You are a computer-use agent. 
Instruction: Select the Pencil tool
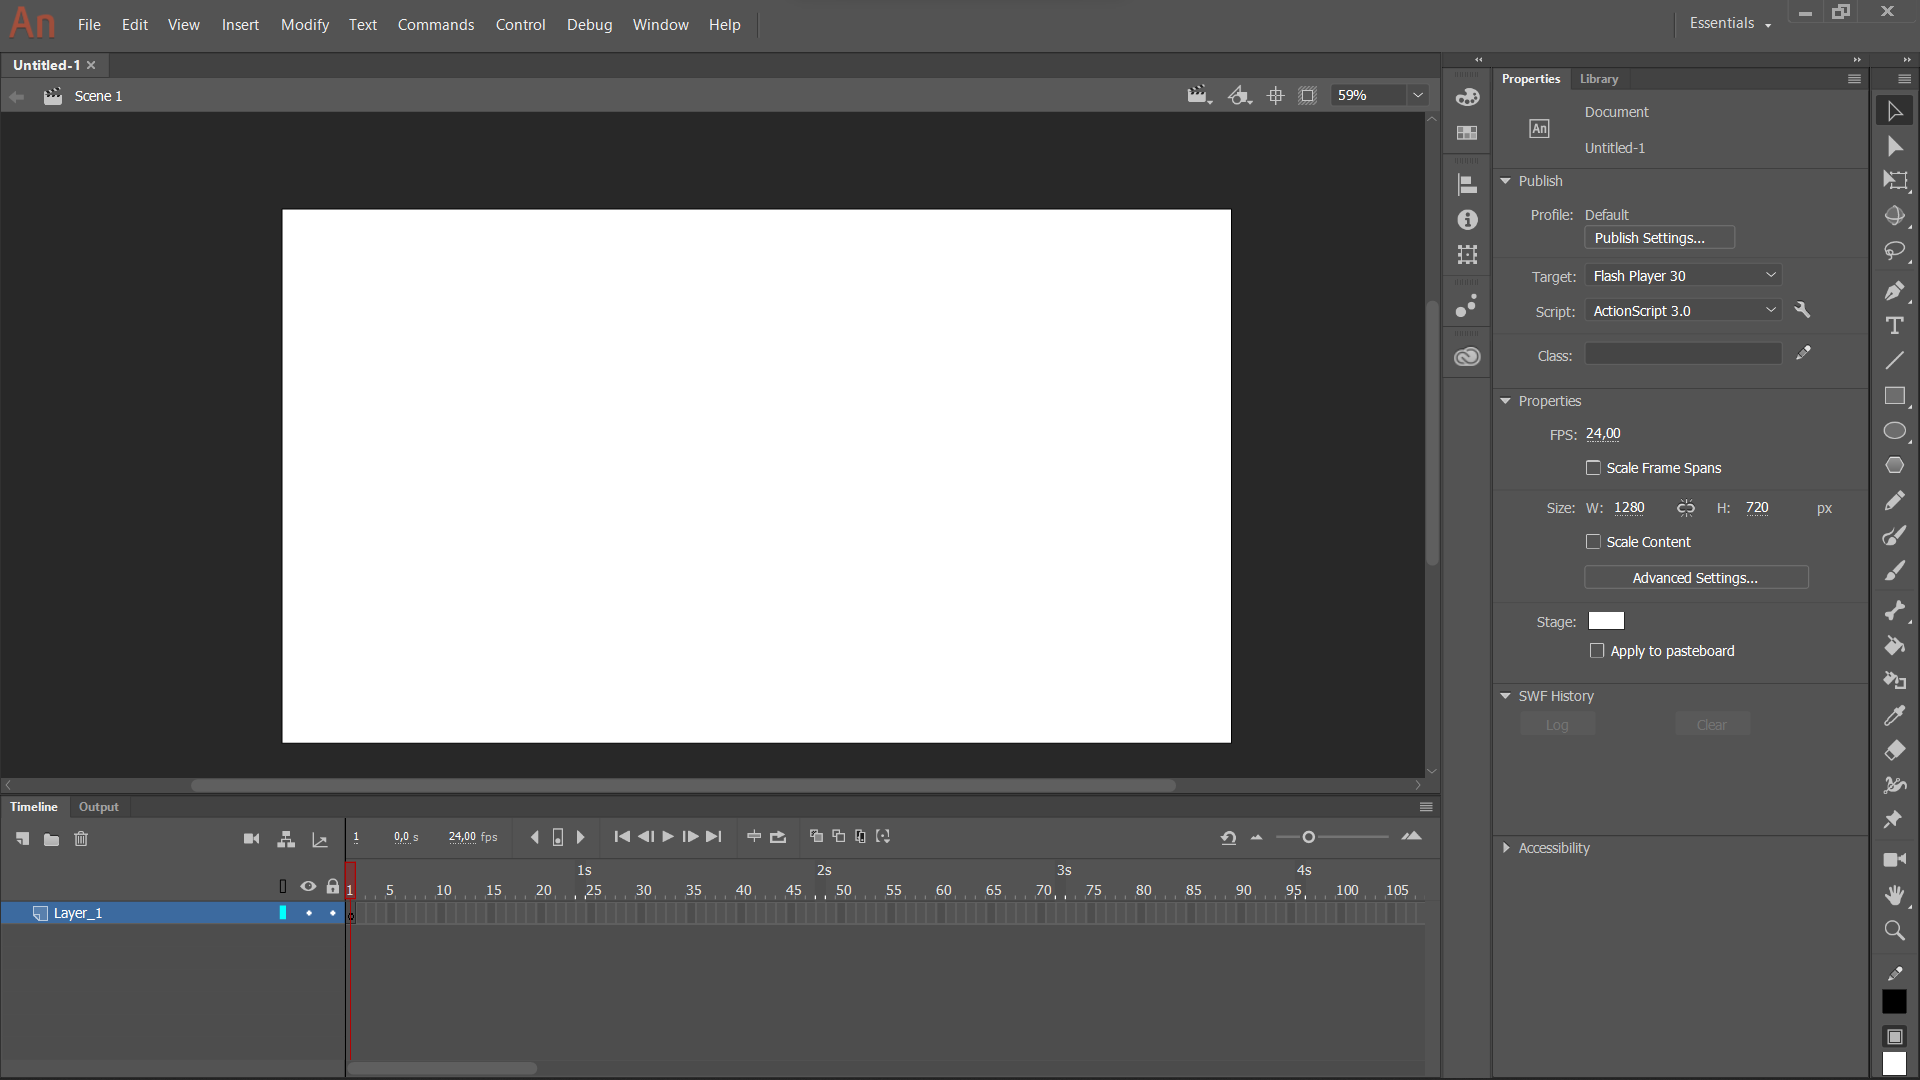click(1894, 501)
